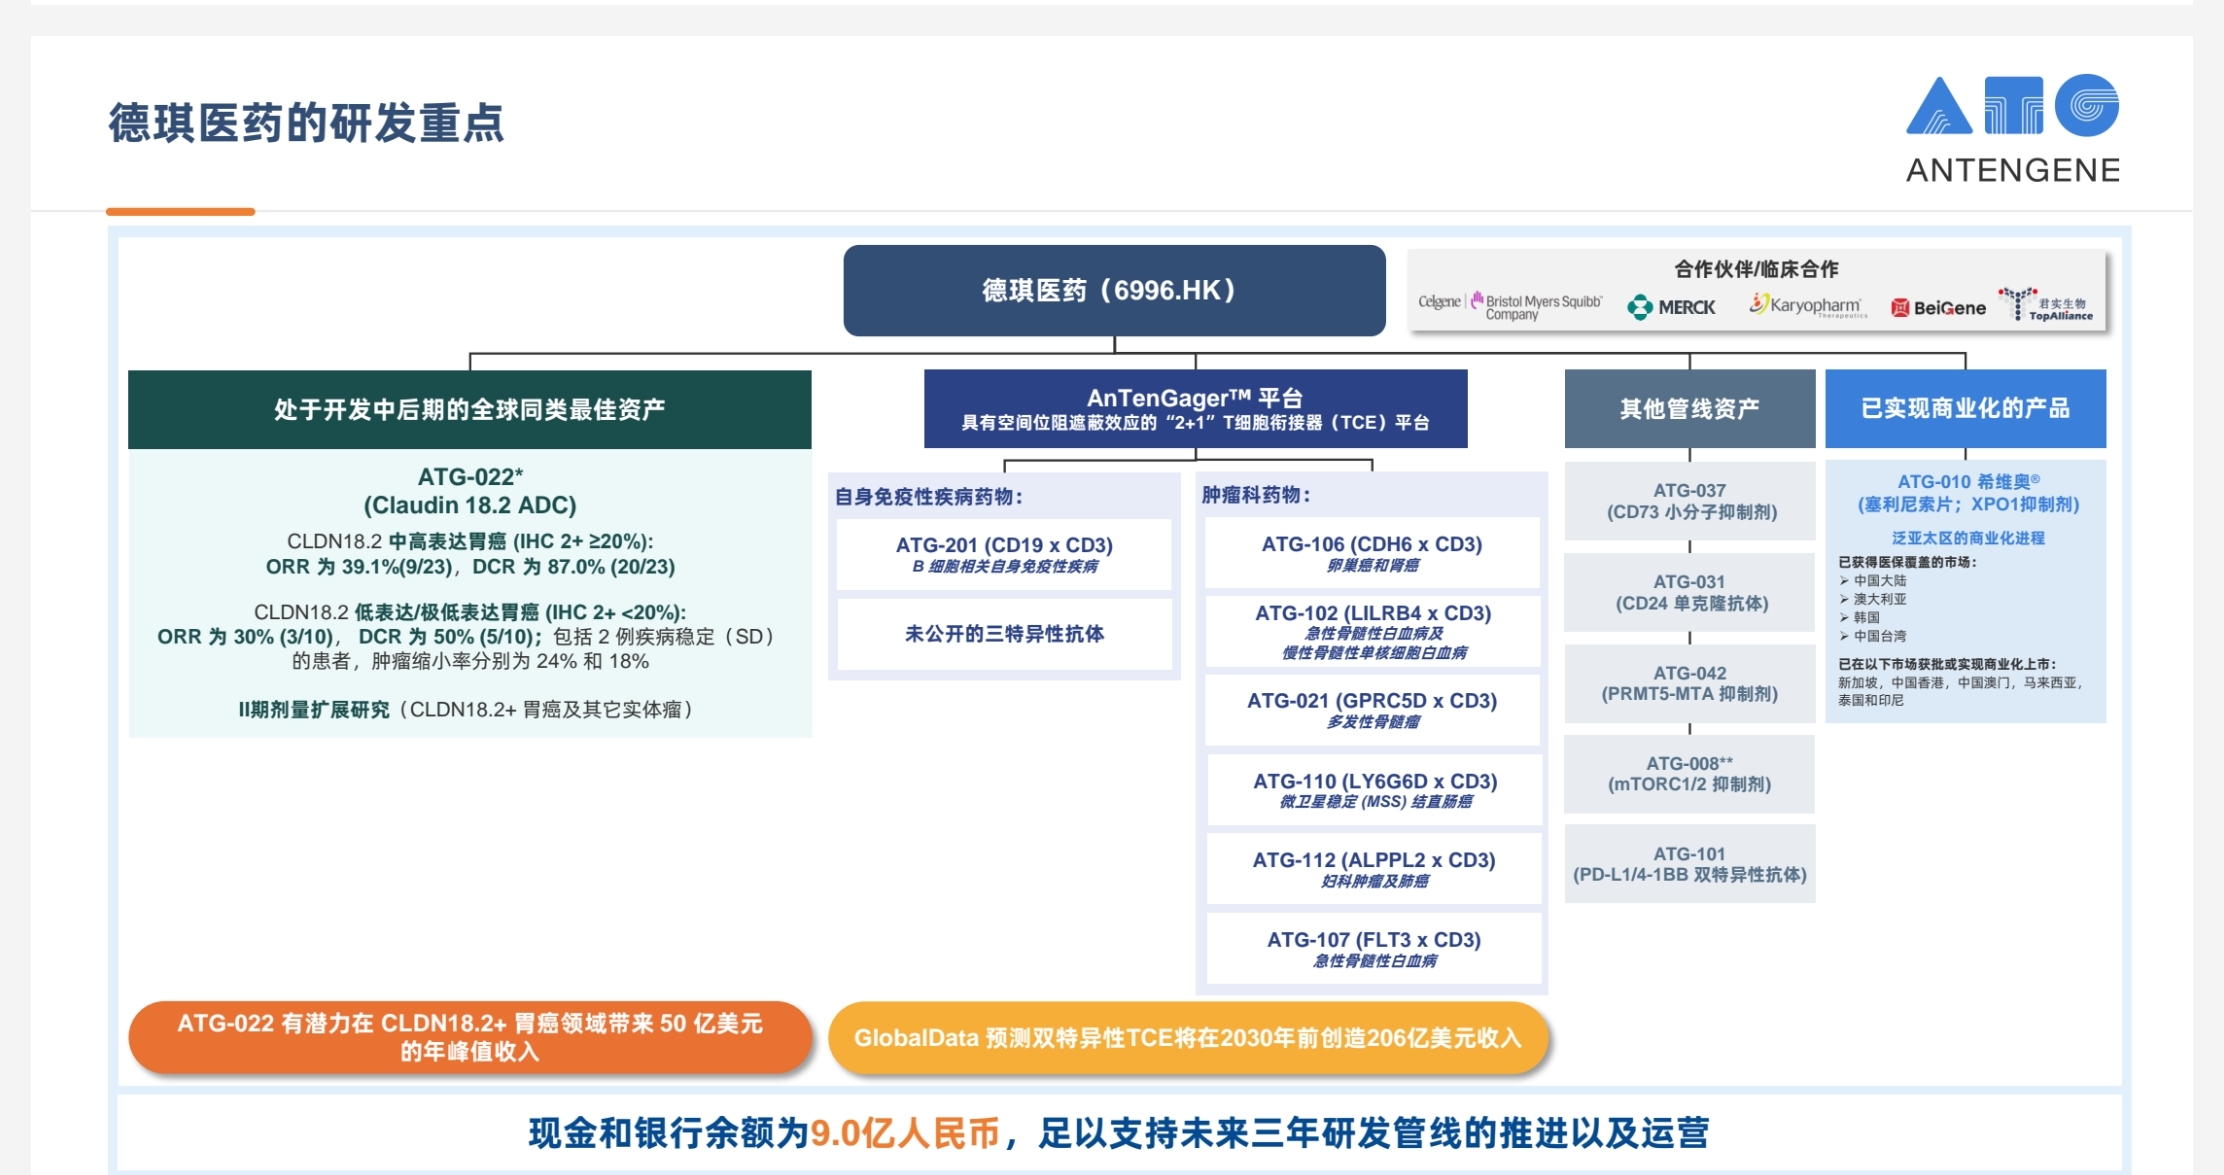Image resolution: width=2224 pixels, height=1175 pixels.
Task: Select the ATG-031 CD24 单克隆抗体 box
Action: [1690, 592]
